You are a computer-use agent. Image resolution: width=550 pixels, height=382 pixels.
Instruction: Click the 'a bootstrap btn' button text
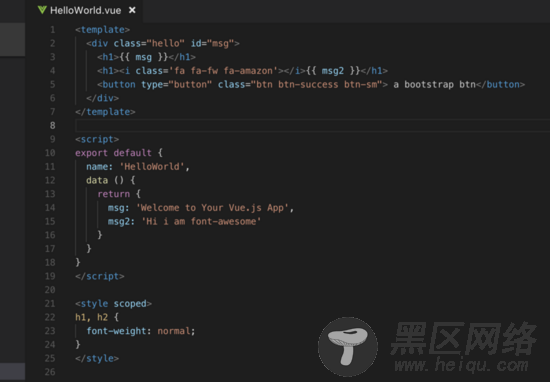click(x=434, y=85)
